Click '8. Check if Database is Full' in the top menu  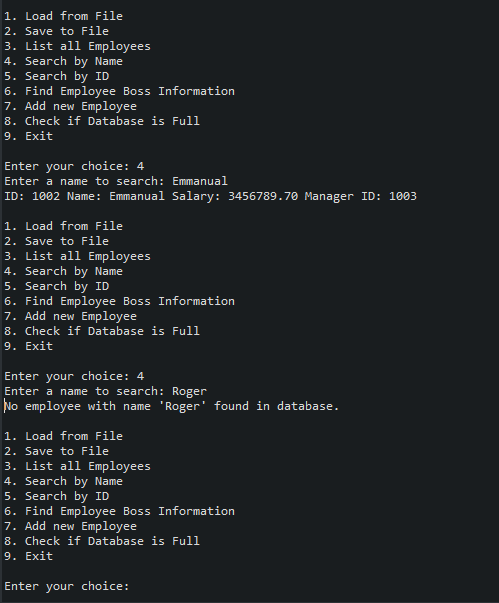102,122
